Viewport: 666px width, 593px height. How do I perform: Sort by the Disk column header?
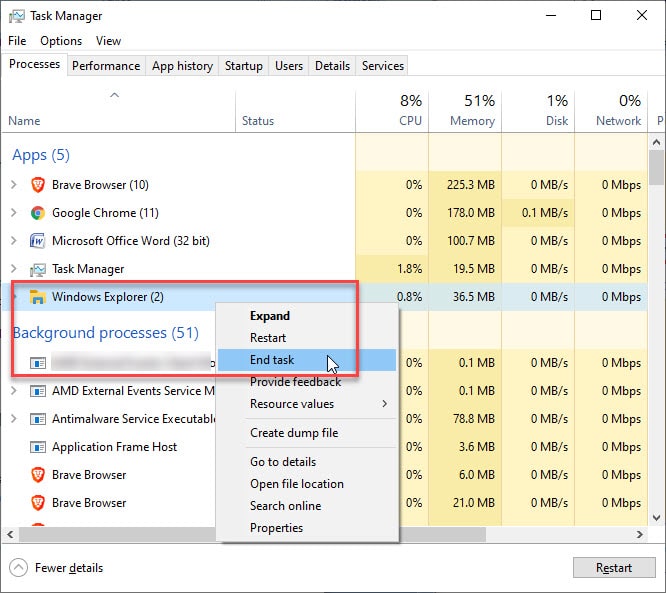538,110
